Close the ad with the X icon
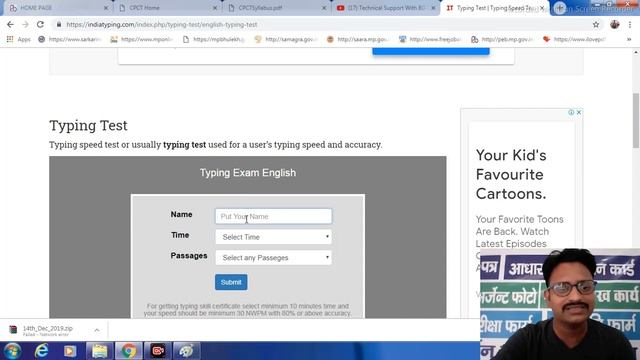The height and width of the screenshot is (360, 640). coord(579,112)
